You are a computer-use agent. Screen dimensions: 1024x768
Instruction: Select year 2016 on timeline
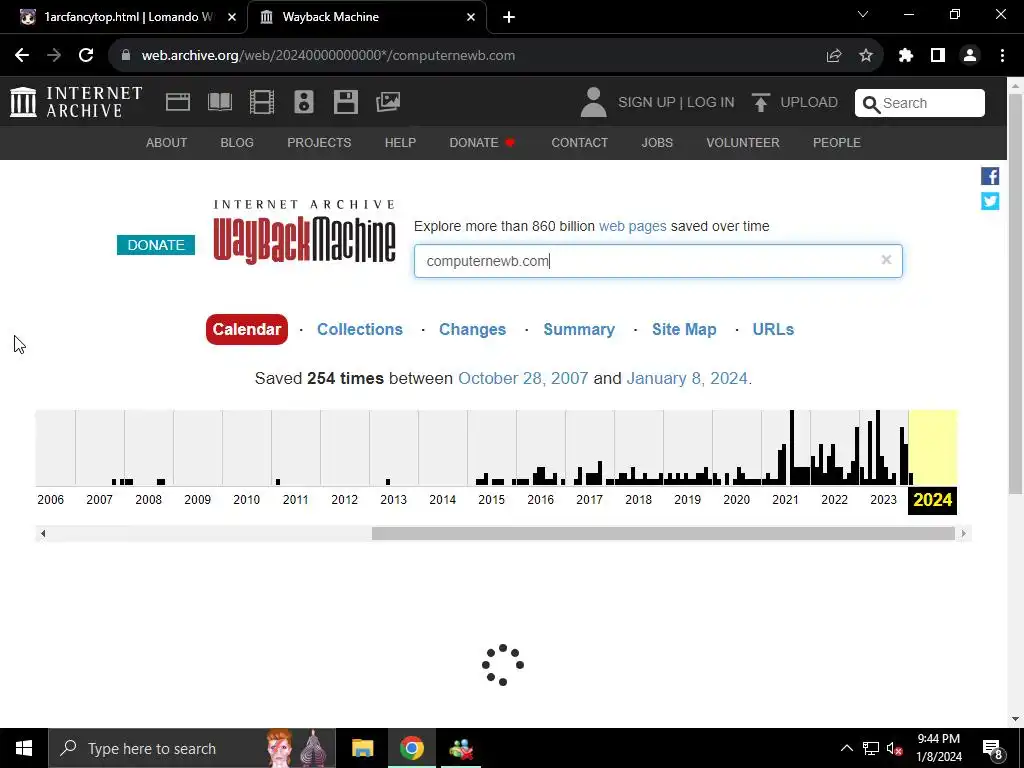[541, 500]
